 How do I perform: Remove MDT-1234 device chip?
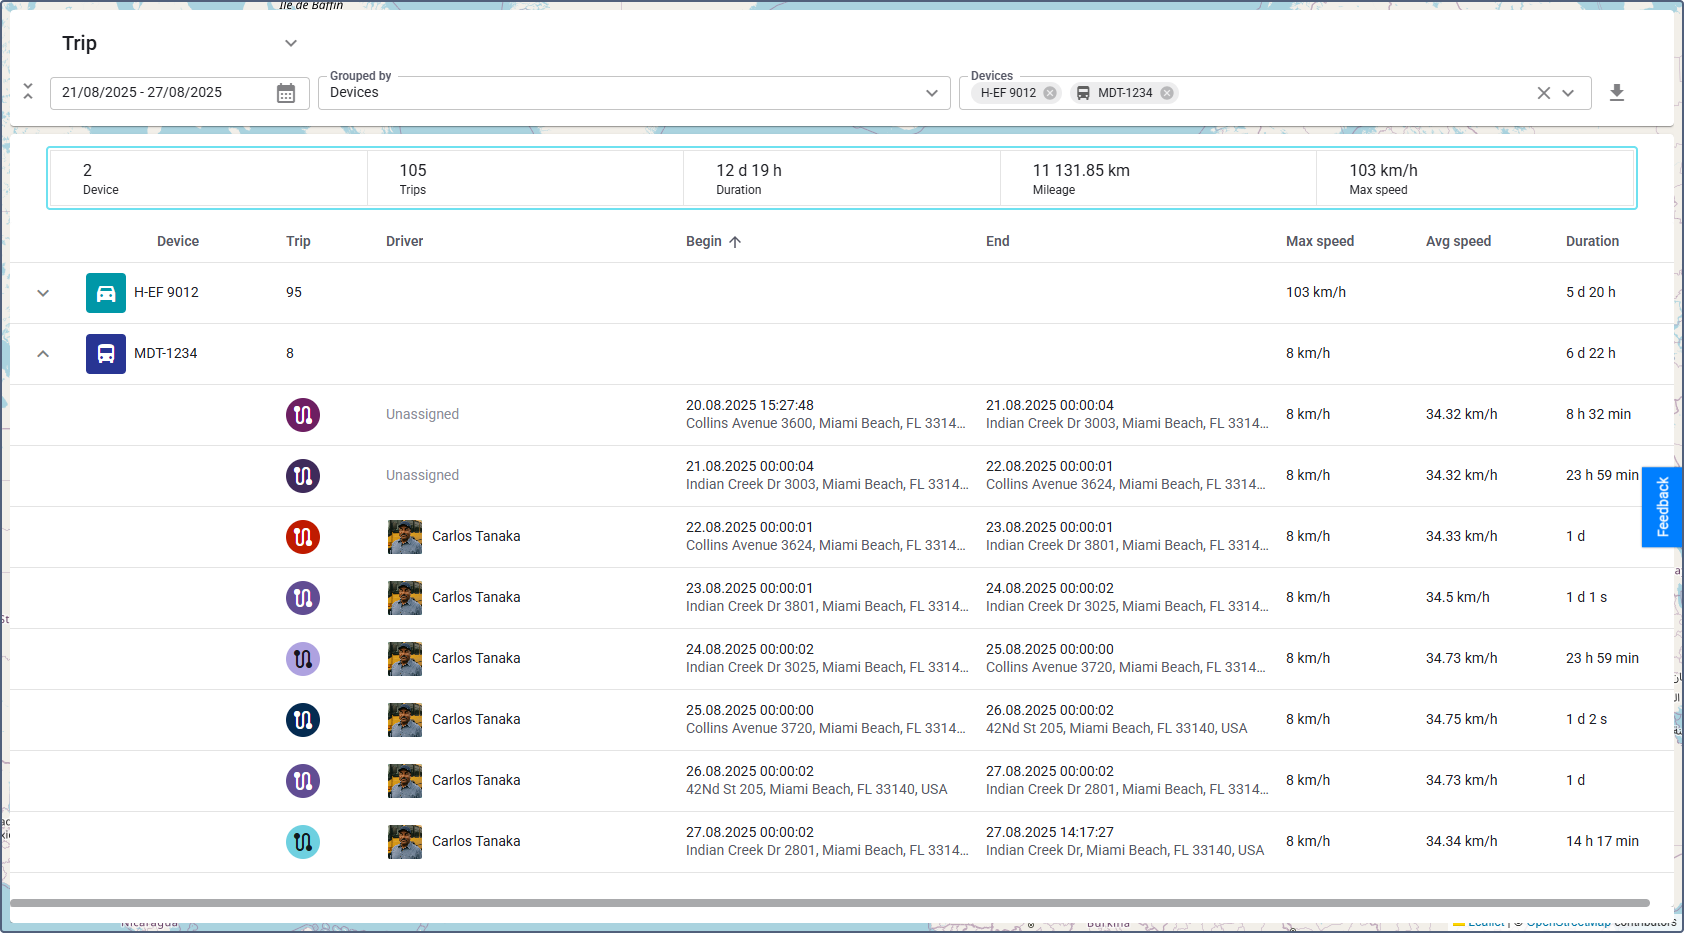pos(1167,93)
